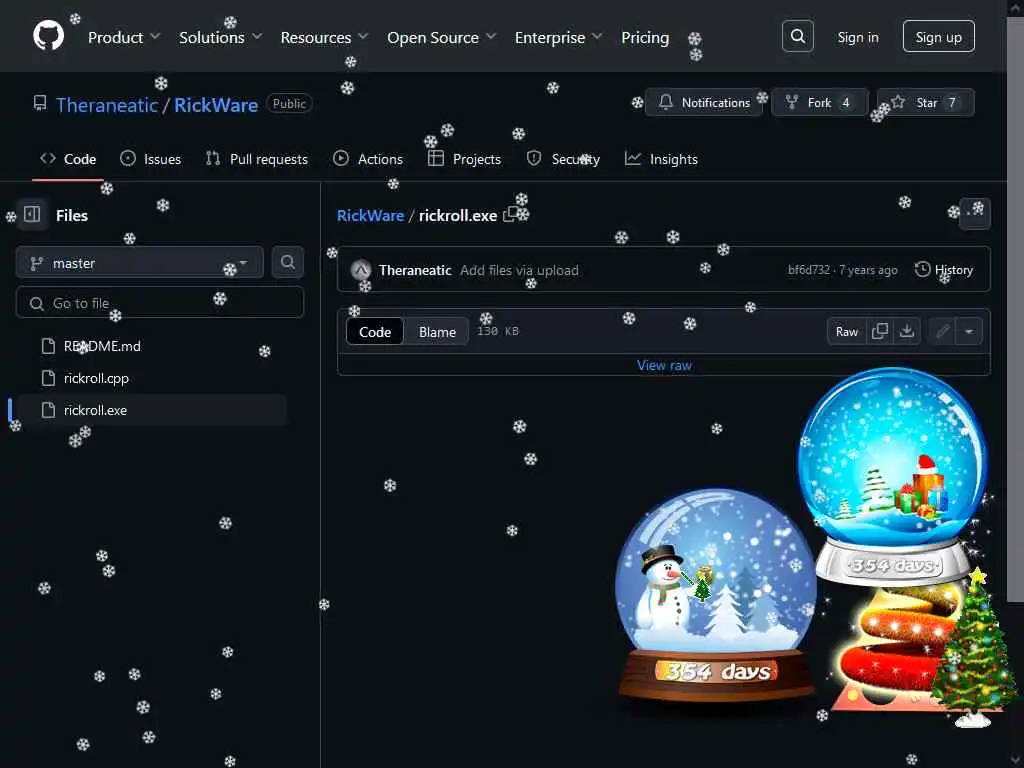Viewport: 1024px width, 768px height.
Task: Open the master branch selector dropdown
Action: tap(139, 263)
